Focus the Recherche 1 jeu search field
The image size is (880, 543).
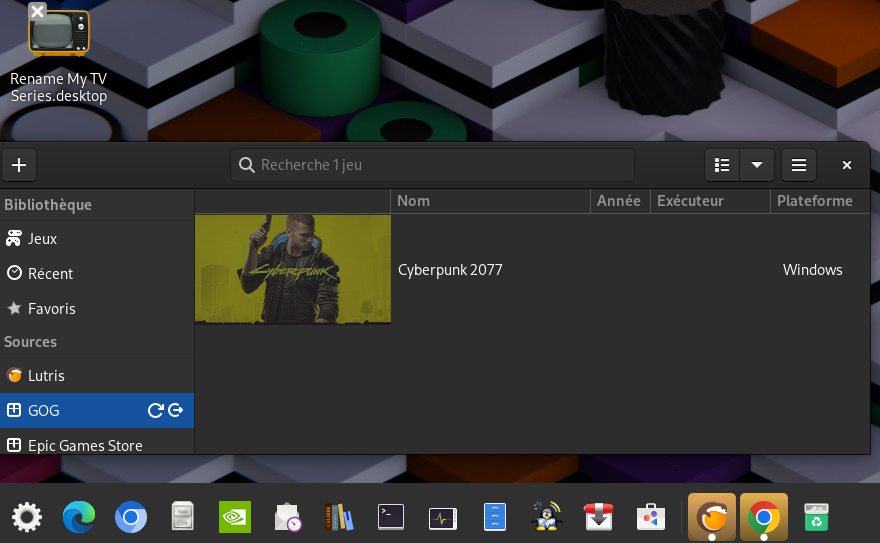pos(432,165)
